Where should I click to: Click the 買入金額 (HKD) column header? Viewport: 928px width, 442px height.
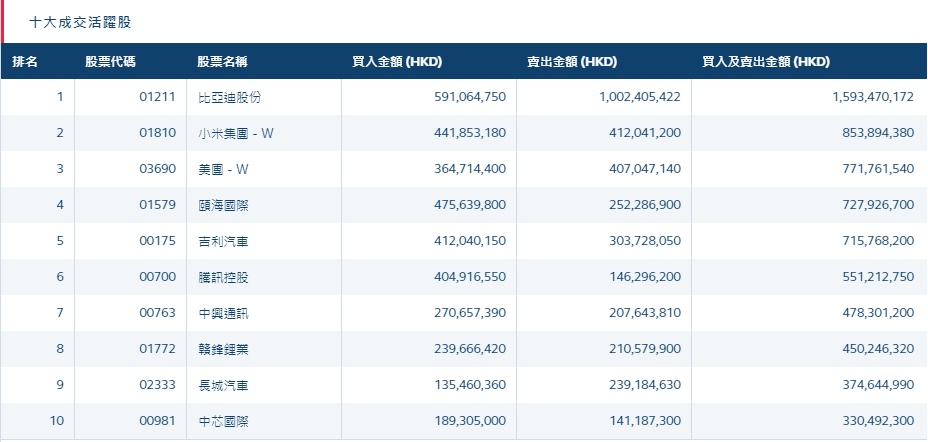click(x=397, y=62)
